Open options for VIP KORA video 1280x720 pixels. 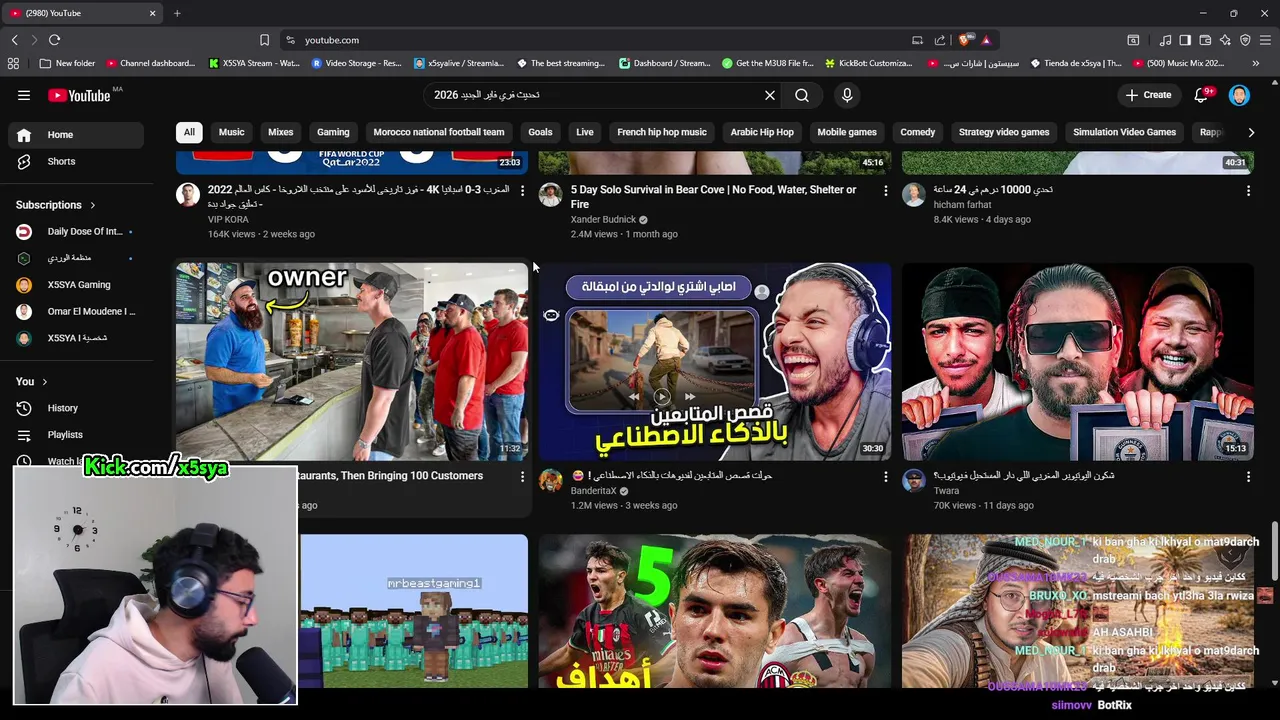pos(522,190)
